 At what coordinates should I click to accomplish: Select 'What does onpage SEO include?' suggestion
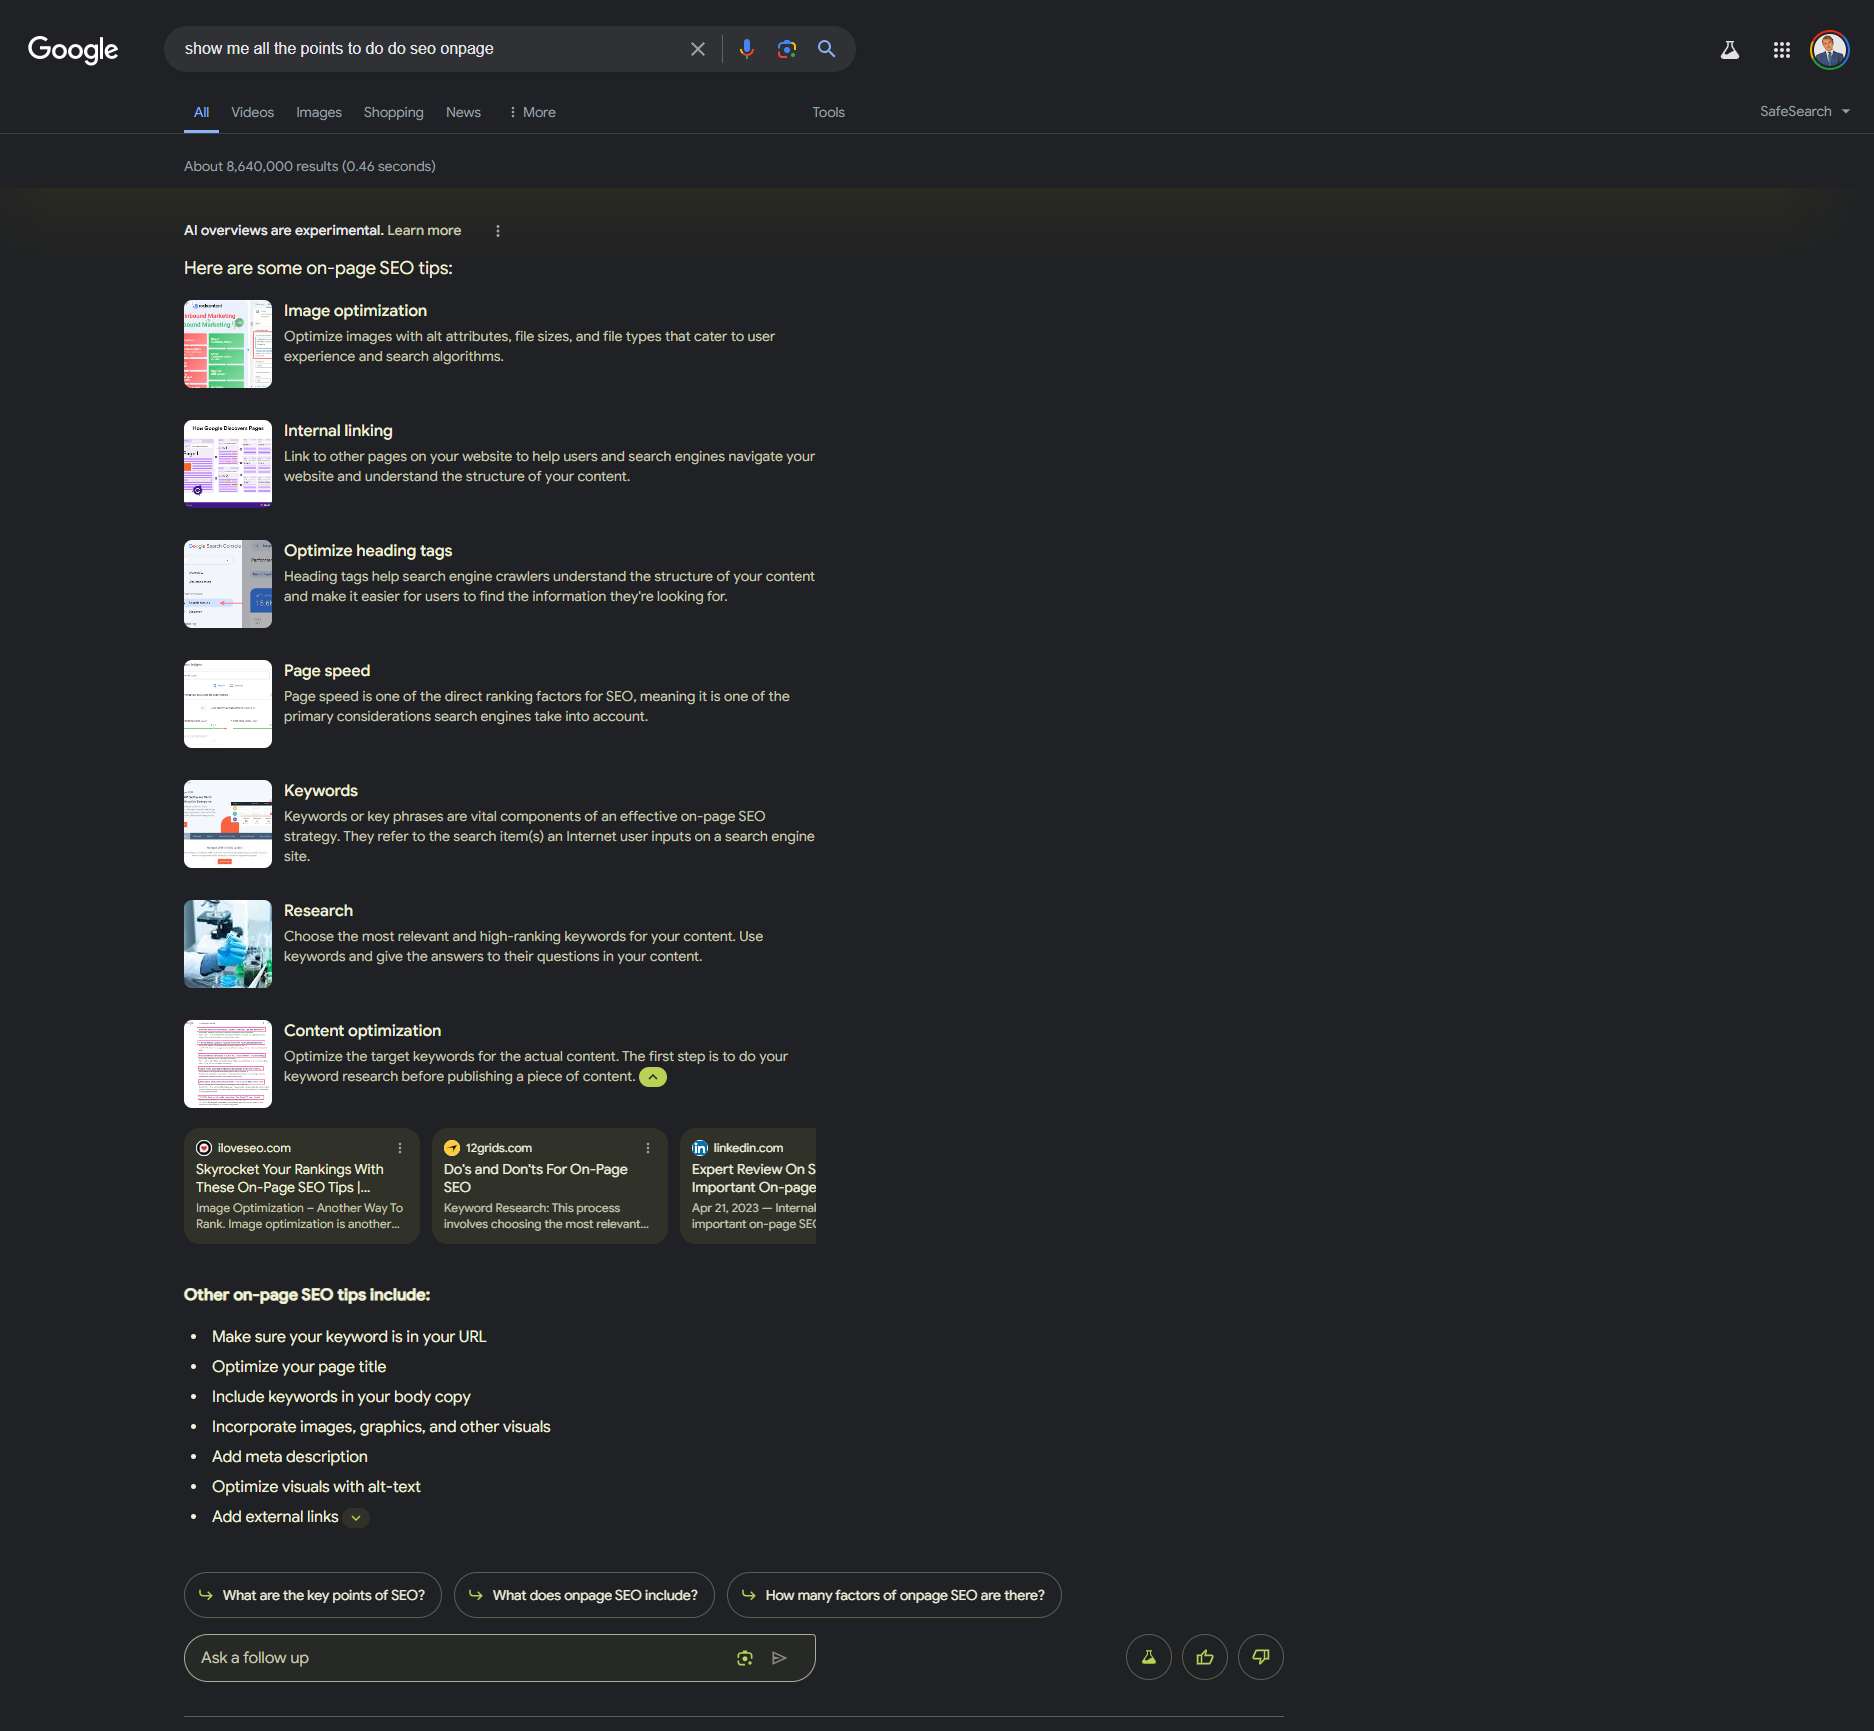click(x=584, y=1595)
